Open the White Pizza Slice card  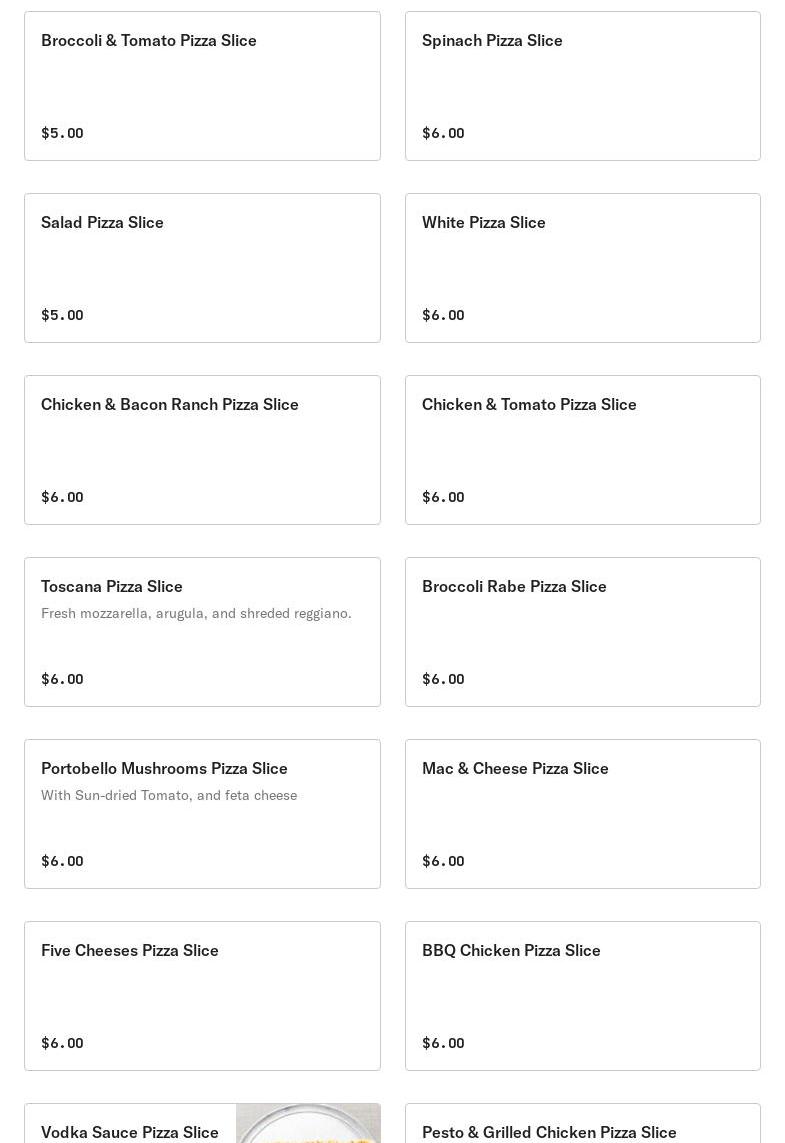click(x=582, y=268)
